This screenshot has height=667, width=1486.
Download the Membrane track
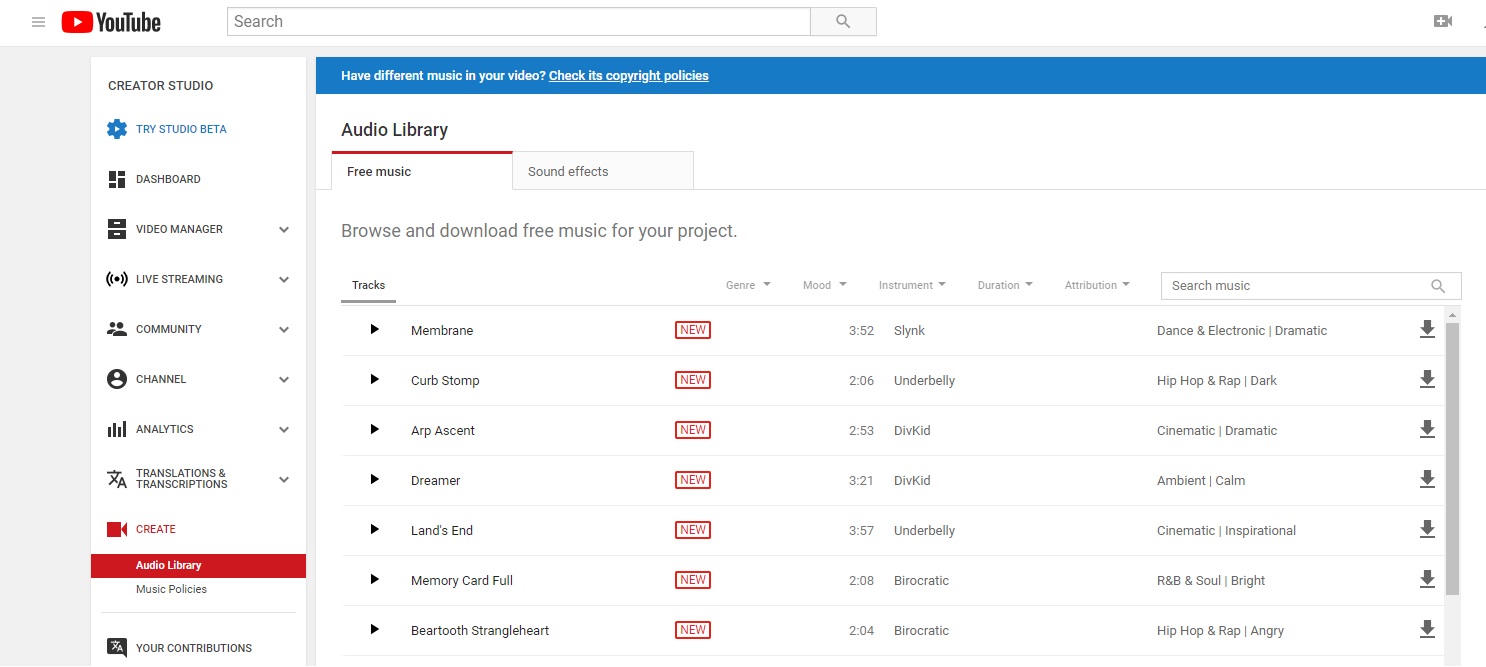[x=1427, y=329]
